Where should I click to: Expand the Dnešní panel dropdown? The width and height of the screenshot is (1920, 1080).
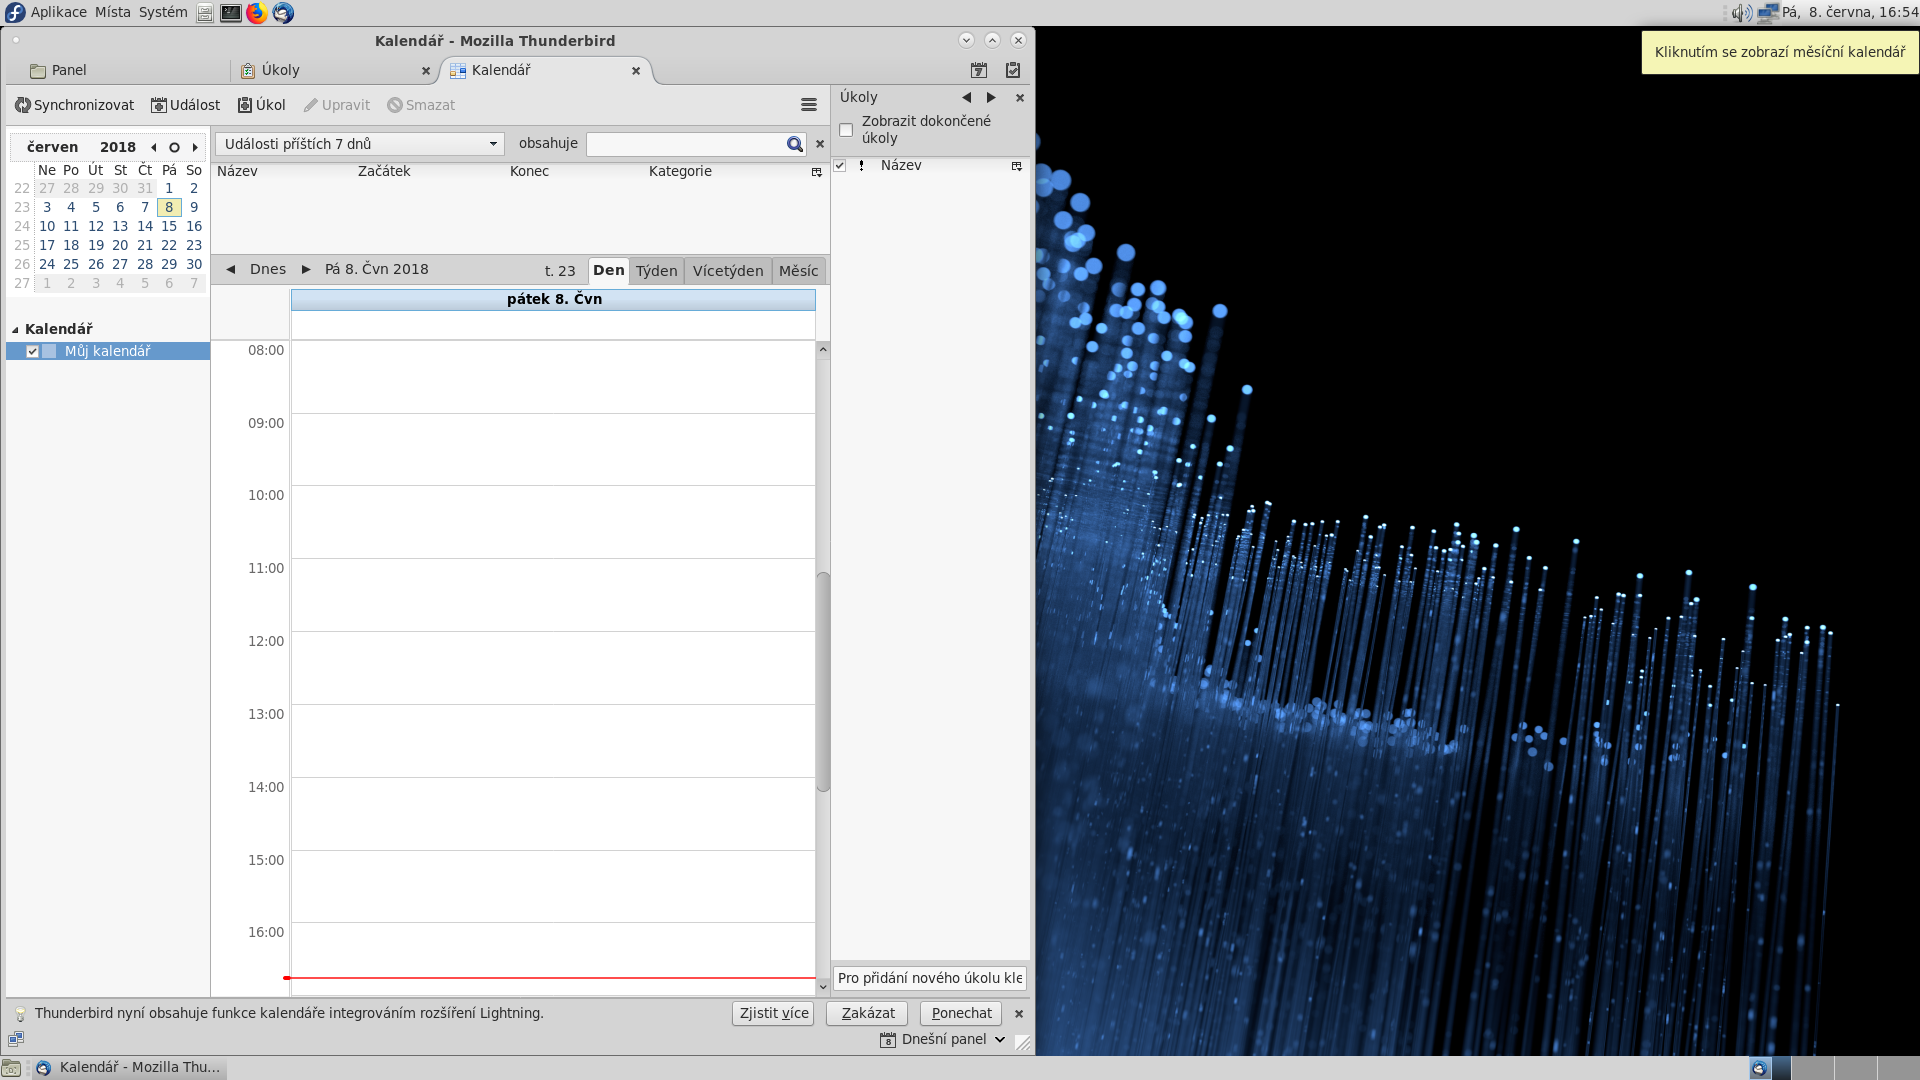(x=999, y=1039)
